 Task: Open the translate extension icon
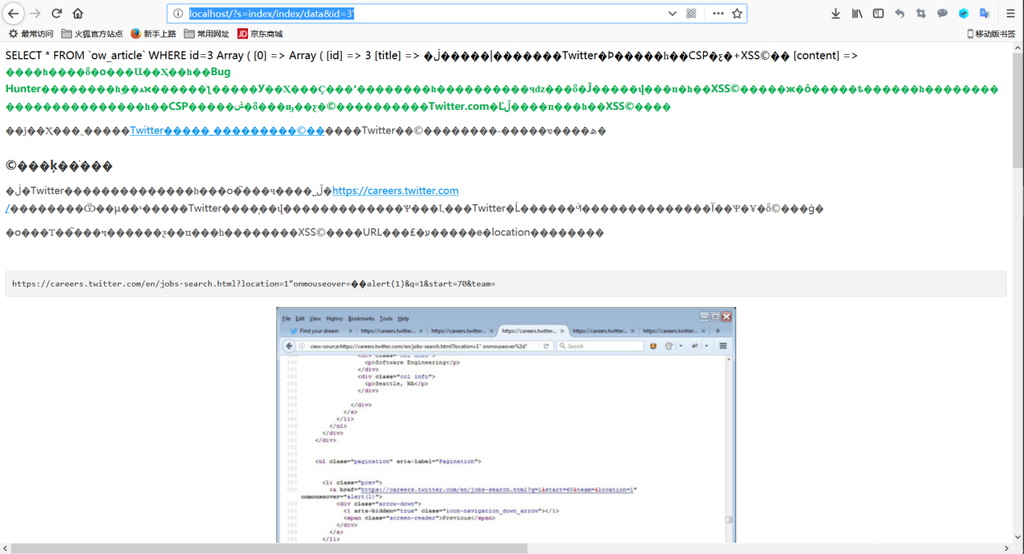pyautogui.click(x=985, y=14)
